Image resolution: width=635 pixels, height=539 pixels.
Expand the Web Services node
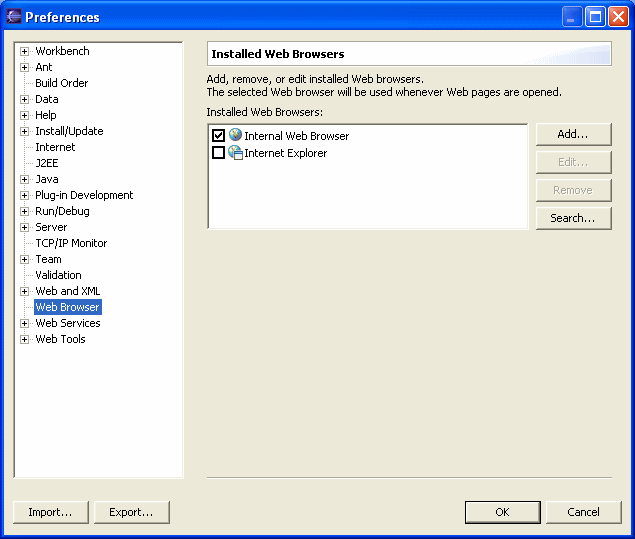pyautogui.click(x=24, y=323)
